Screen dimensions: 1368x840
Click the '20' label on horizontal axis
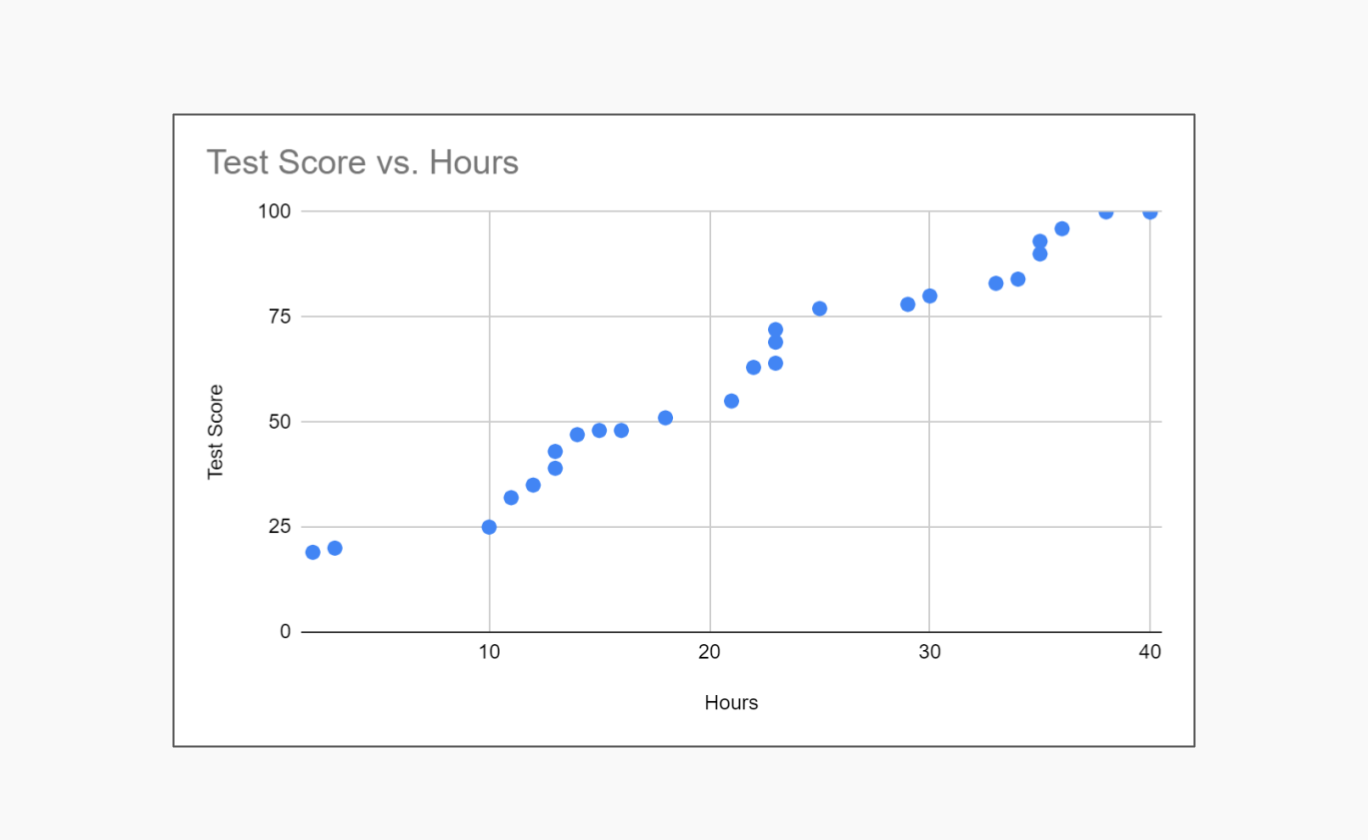pos(710,653)
